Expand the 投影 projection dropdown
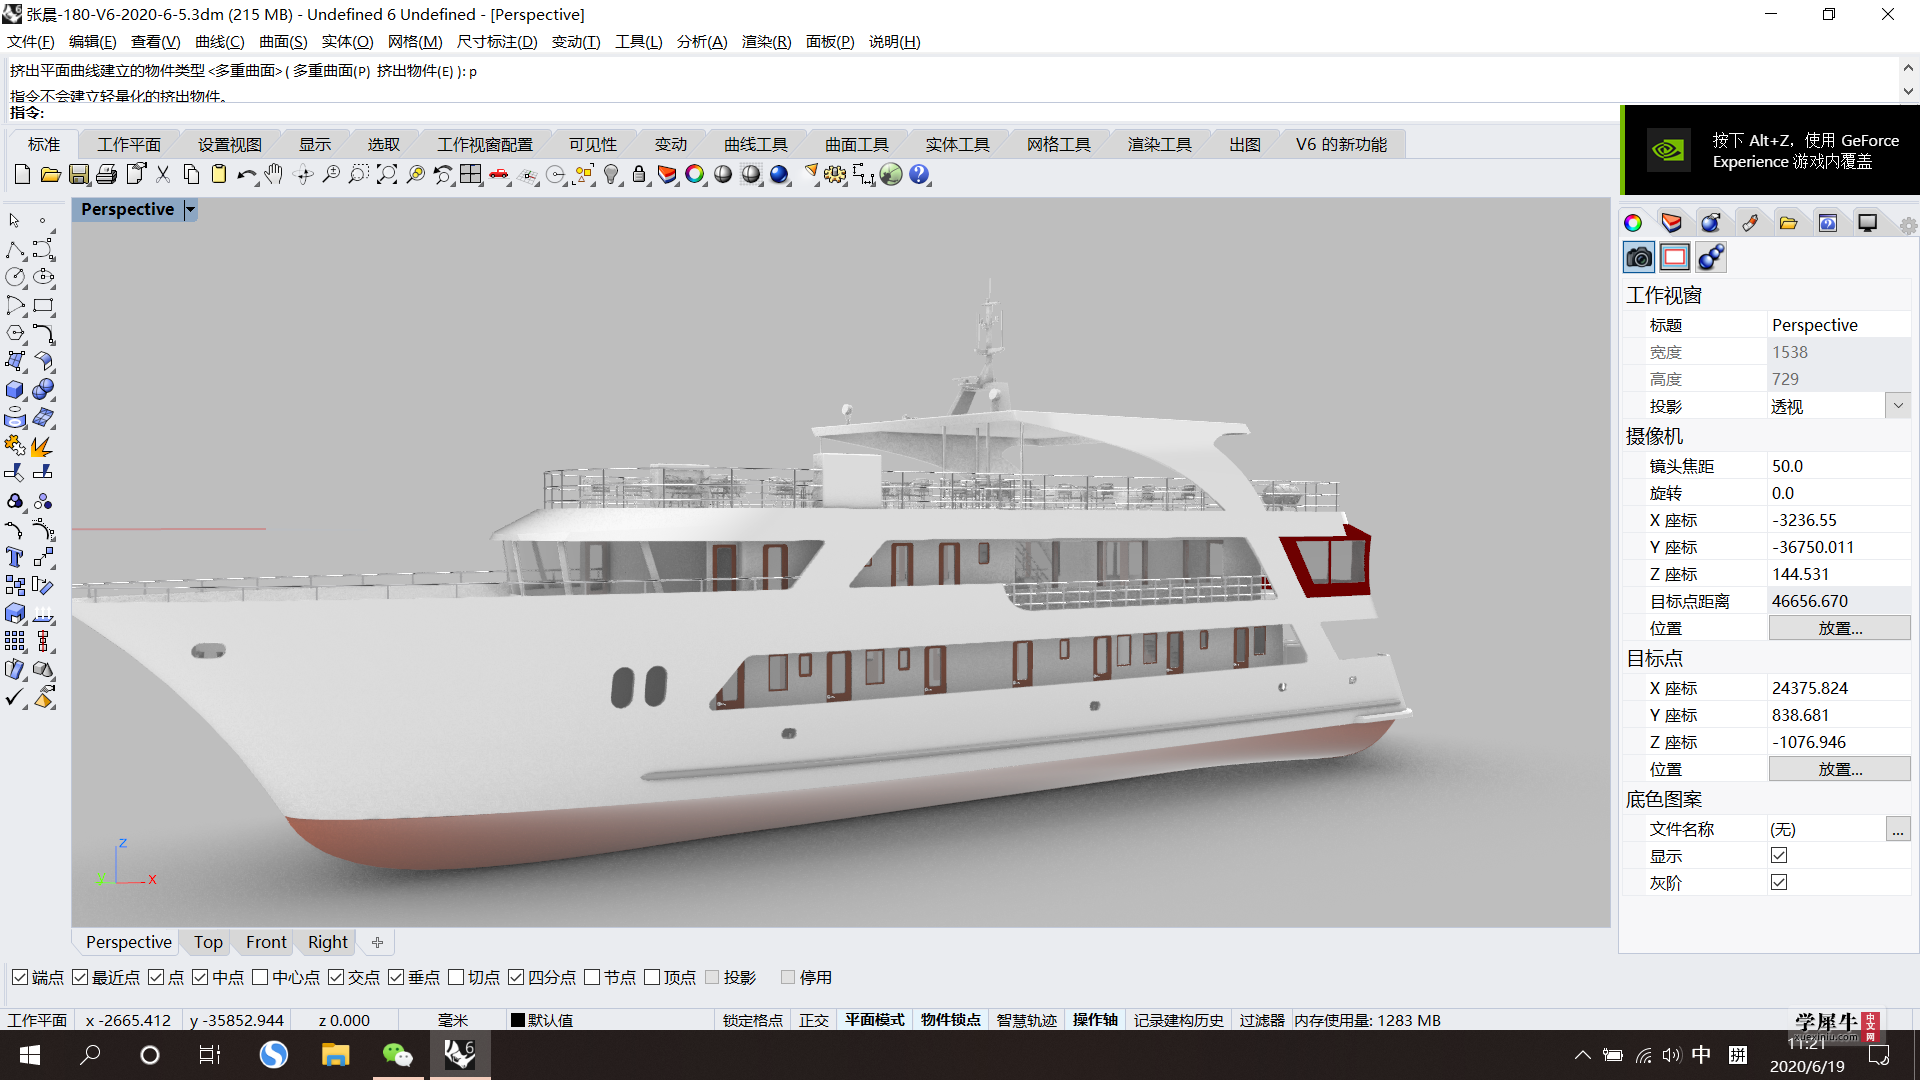The width and height of the screenshot is (1920, 1080). tap(1898, 406)
